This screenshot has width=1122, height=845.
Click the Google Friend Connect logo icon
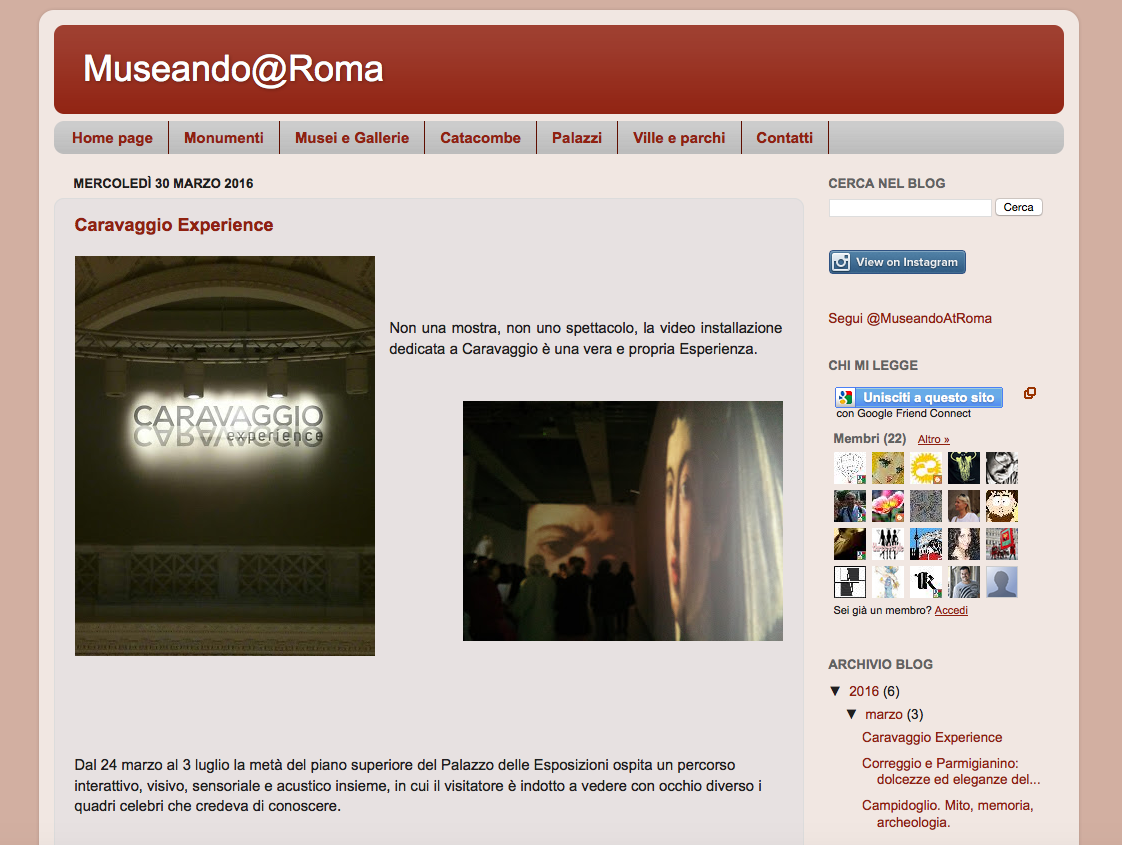tap(846, 397)
